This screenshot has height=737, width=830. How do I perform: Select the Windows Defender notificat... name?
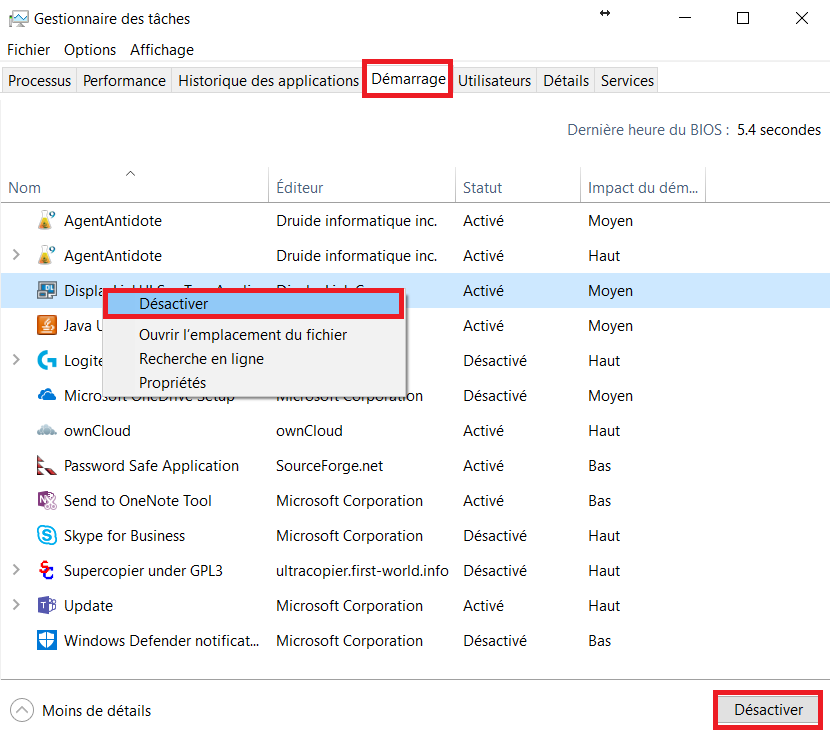pyautogui.click(x=161, y=641)
